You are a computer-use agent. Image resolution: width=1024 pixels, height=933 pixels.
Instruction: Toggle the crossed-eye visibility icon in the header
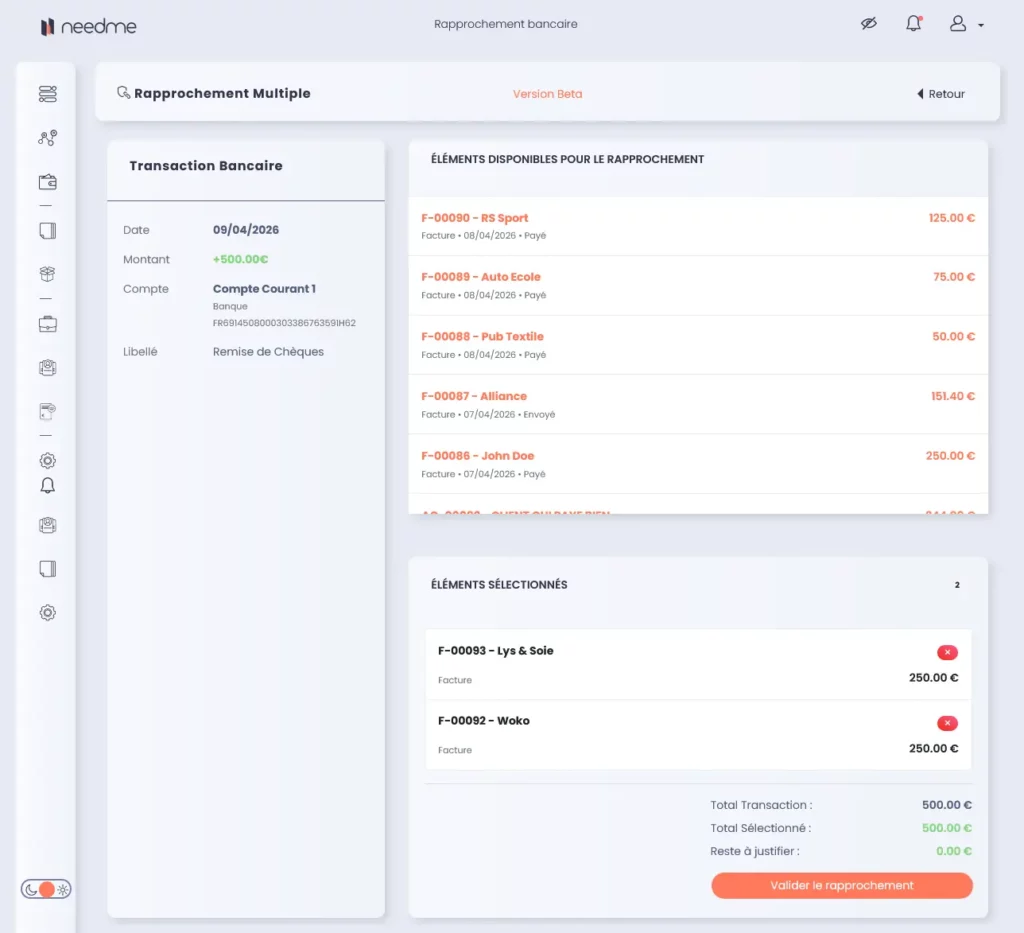[868, 24]
